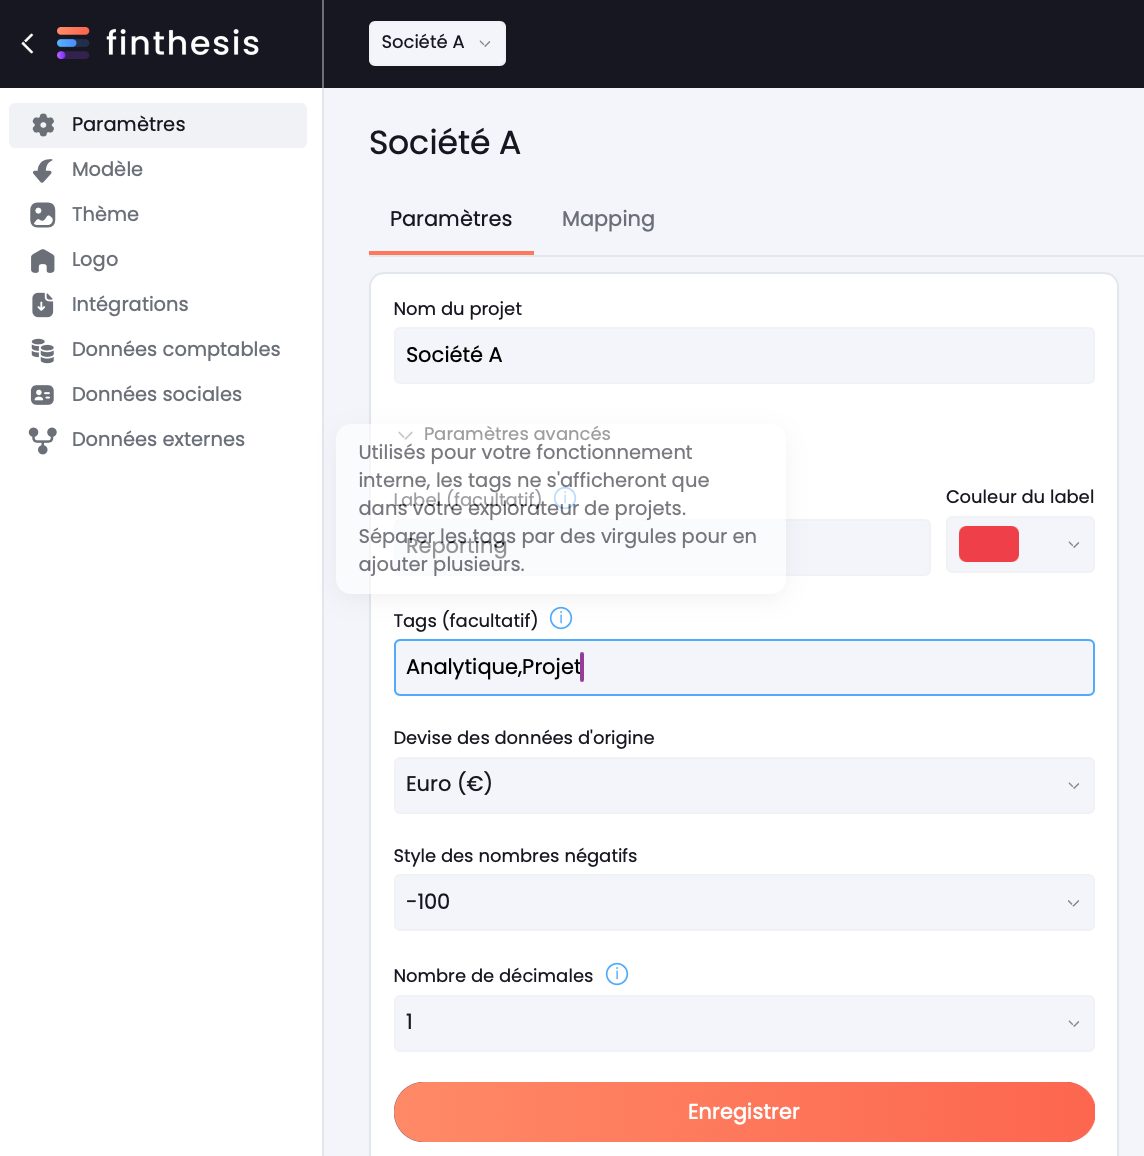
Task: Click the Enregistrer button
Action: 744,1112
